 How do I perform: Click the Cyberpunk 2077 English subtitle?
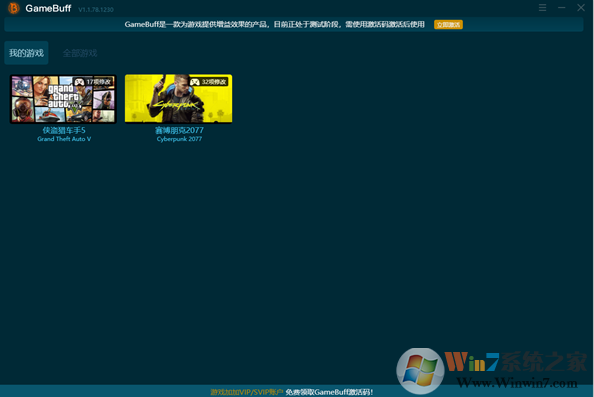pos(179,139)
